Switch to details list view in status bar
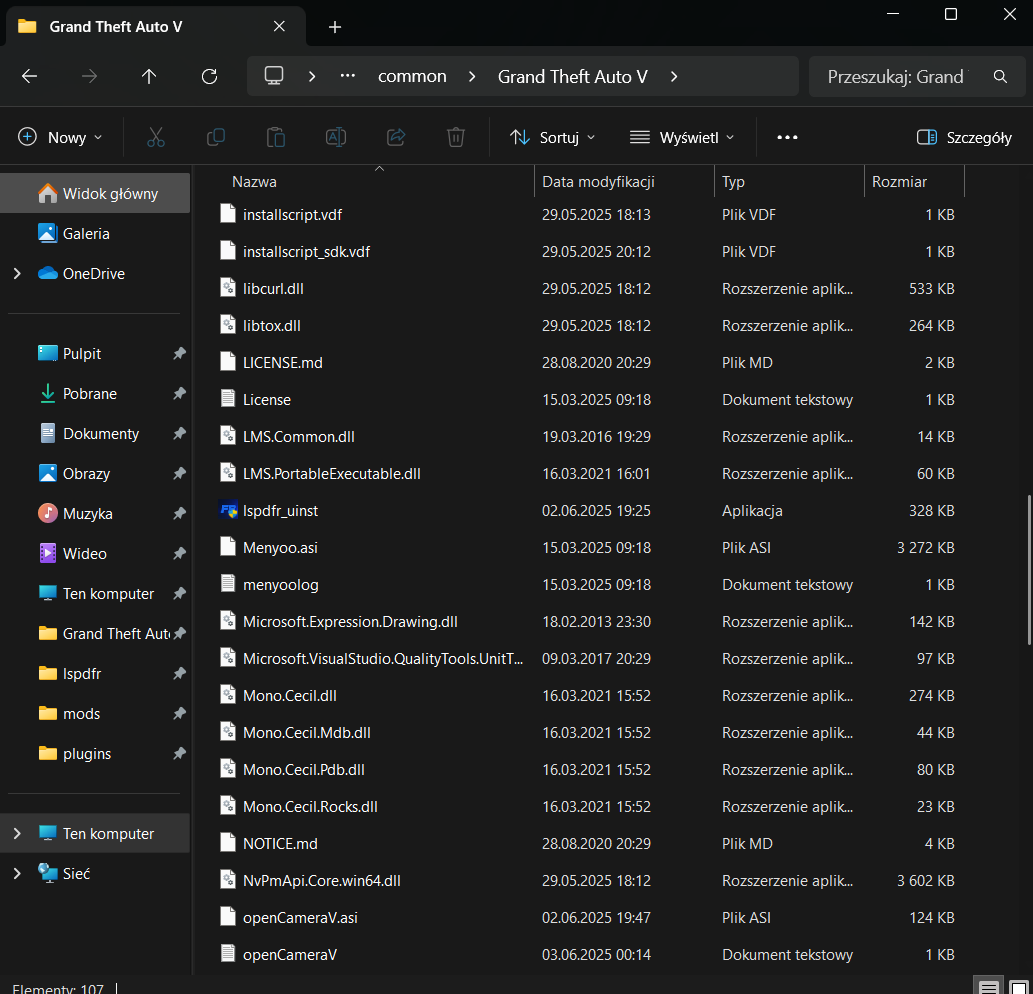Image resolution: width=1033 pixels, height=994 pixels. [987, 986]
